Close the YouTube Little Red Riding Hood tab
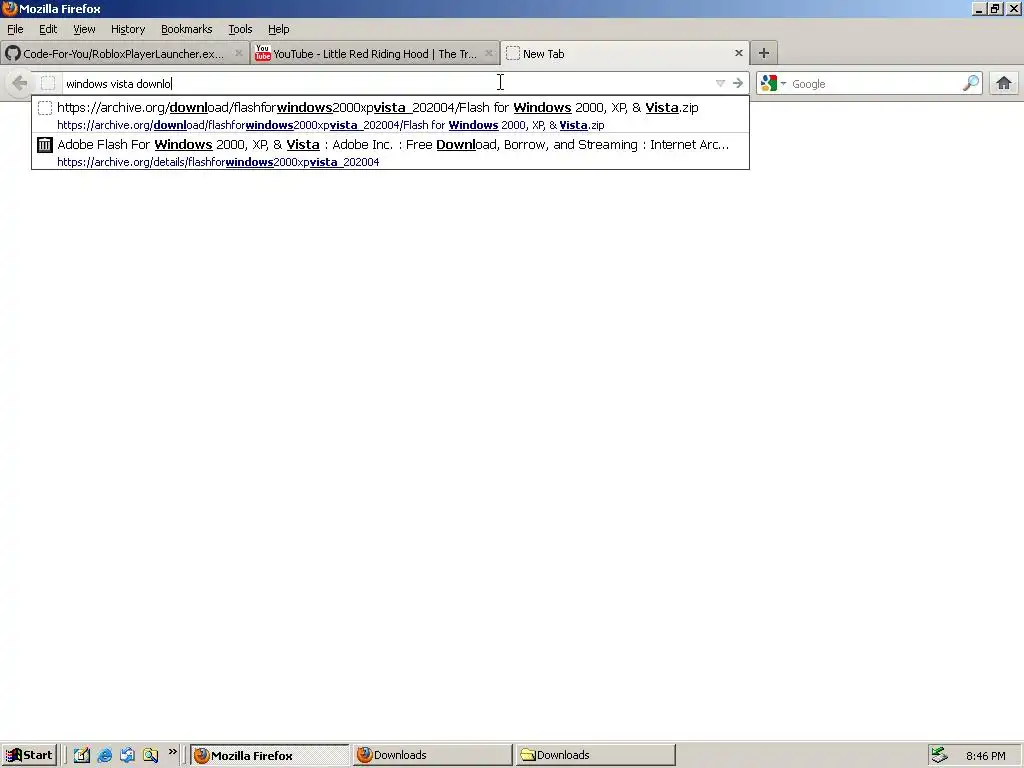The image size is (1024, 768). tap(488, 53)
